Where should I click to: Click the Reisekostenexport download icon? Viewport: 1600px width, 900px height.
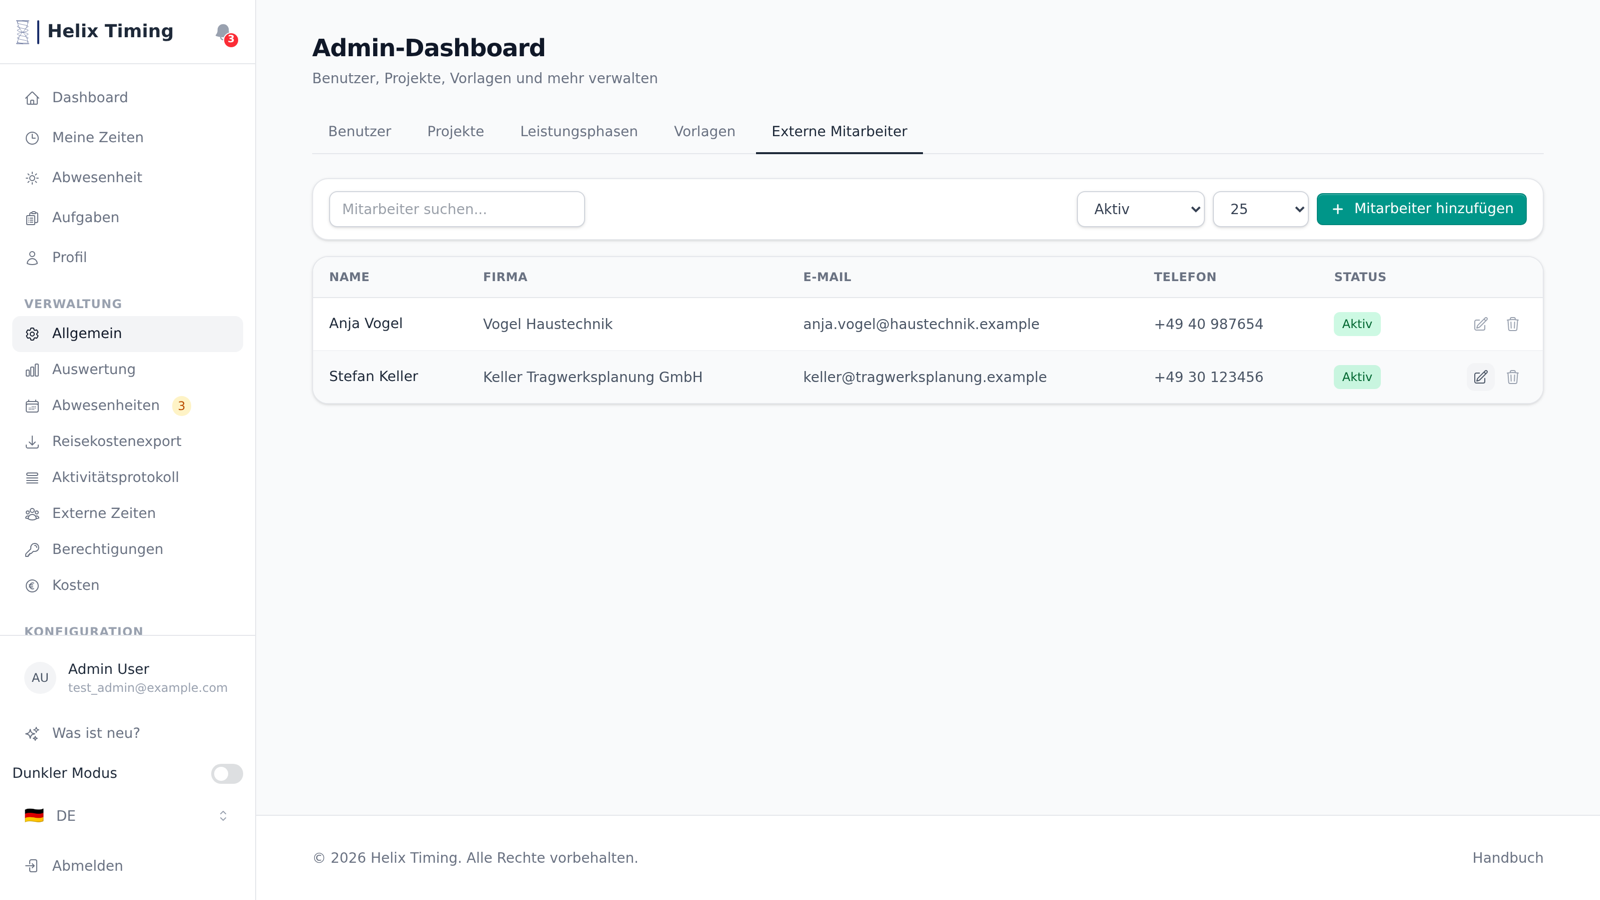32,442
